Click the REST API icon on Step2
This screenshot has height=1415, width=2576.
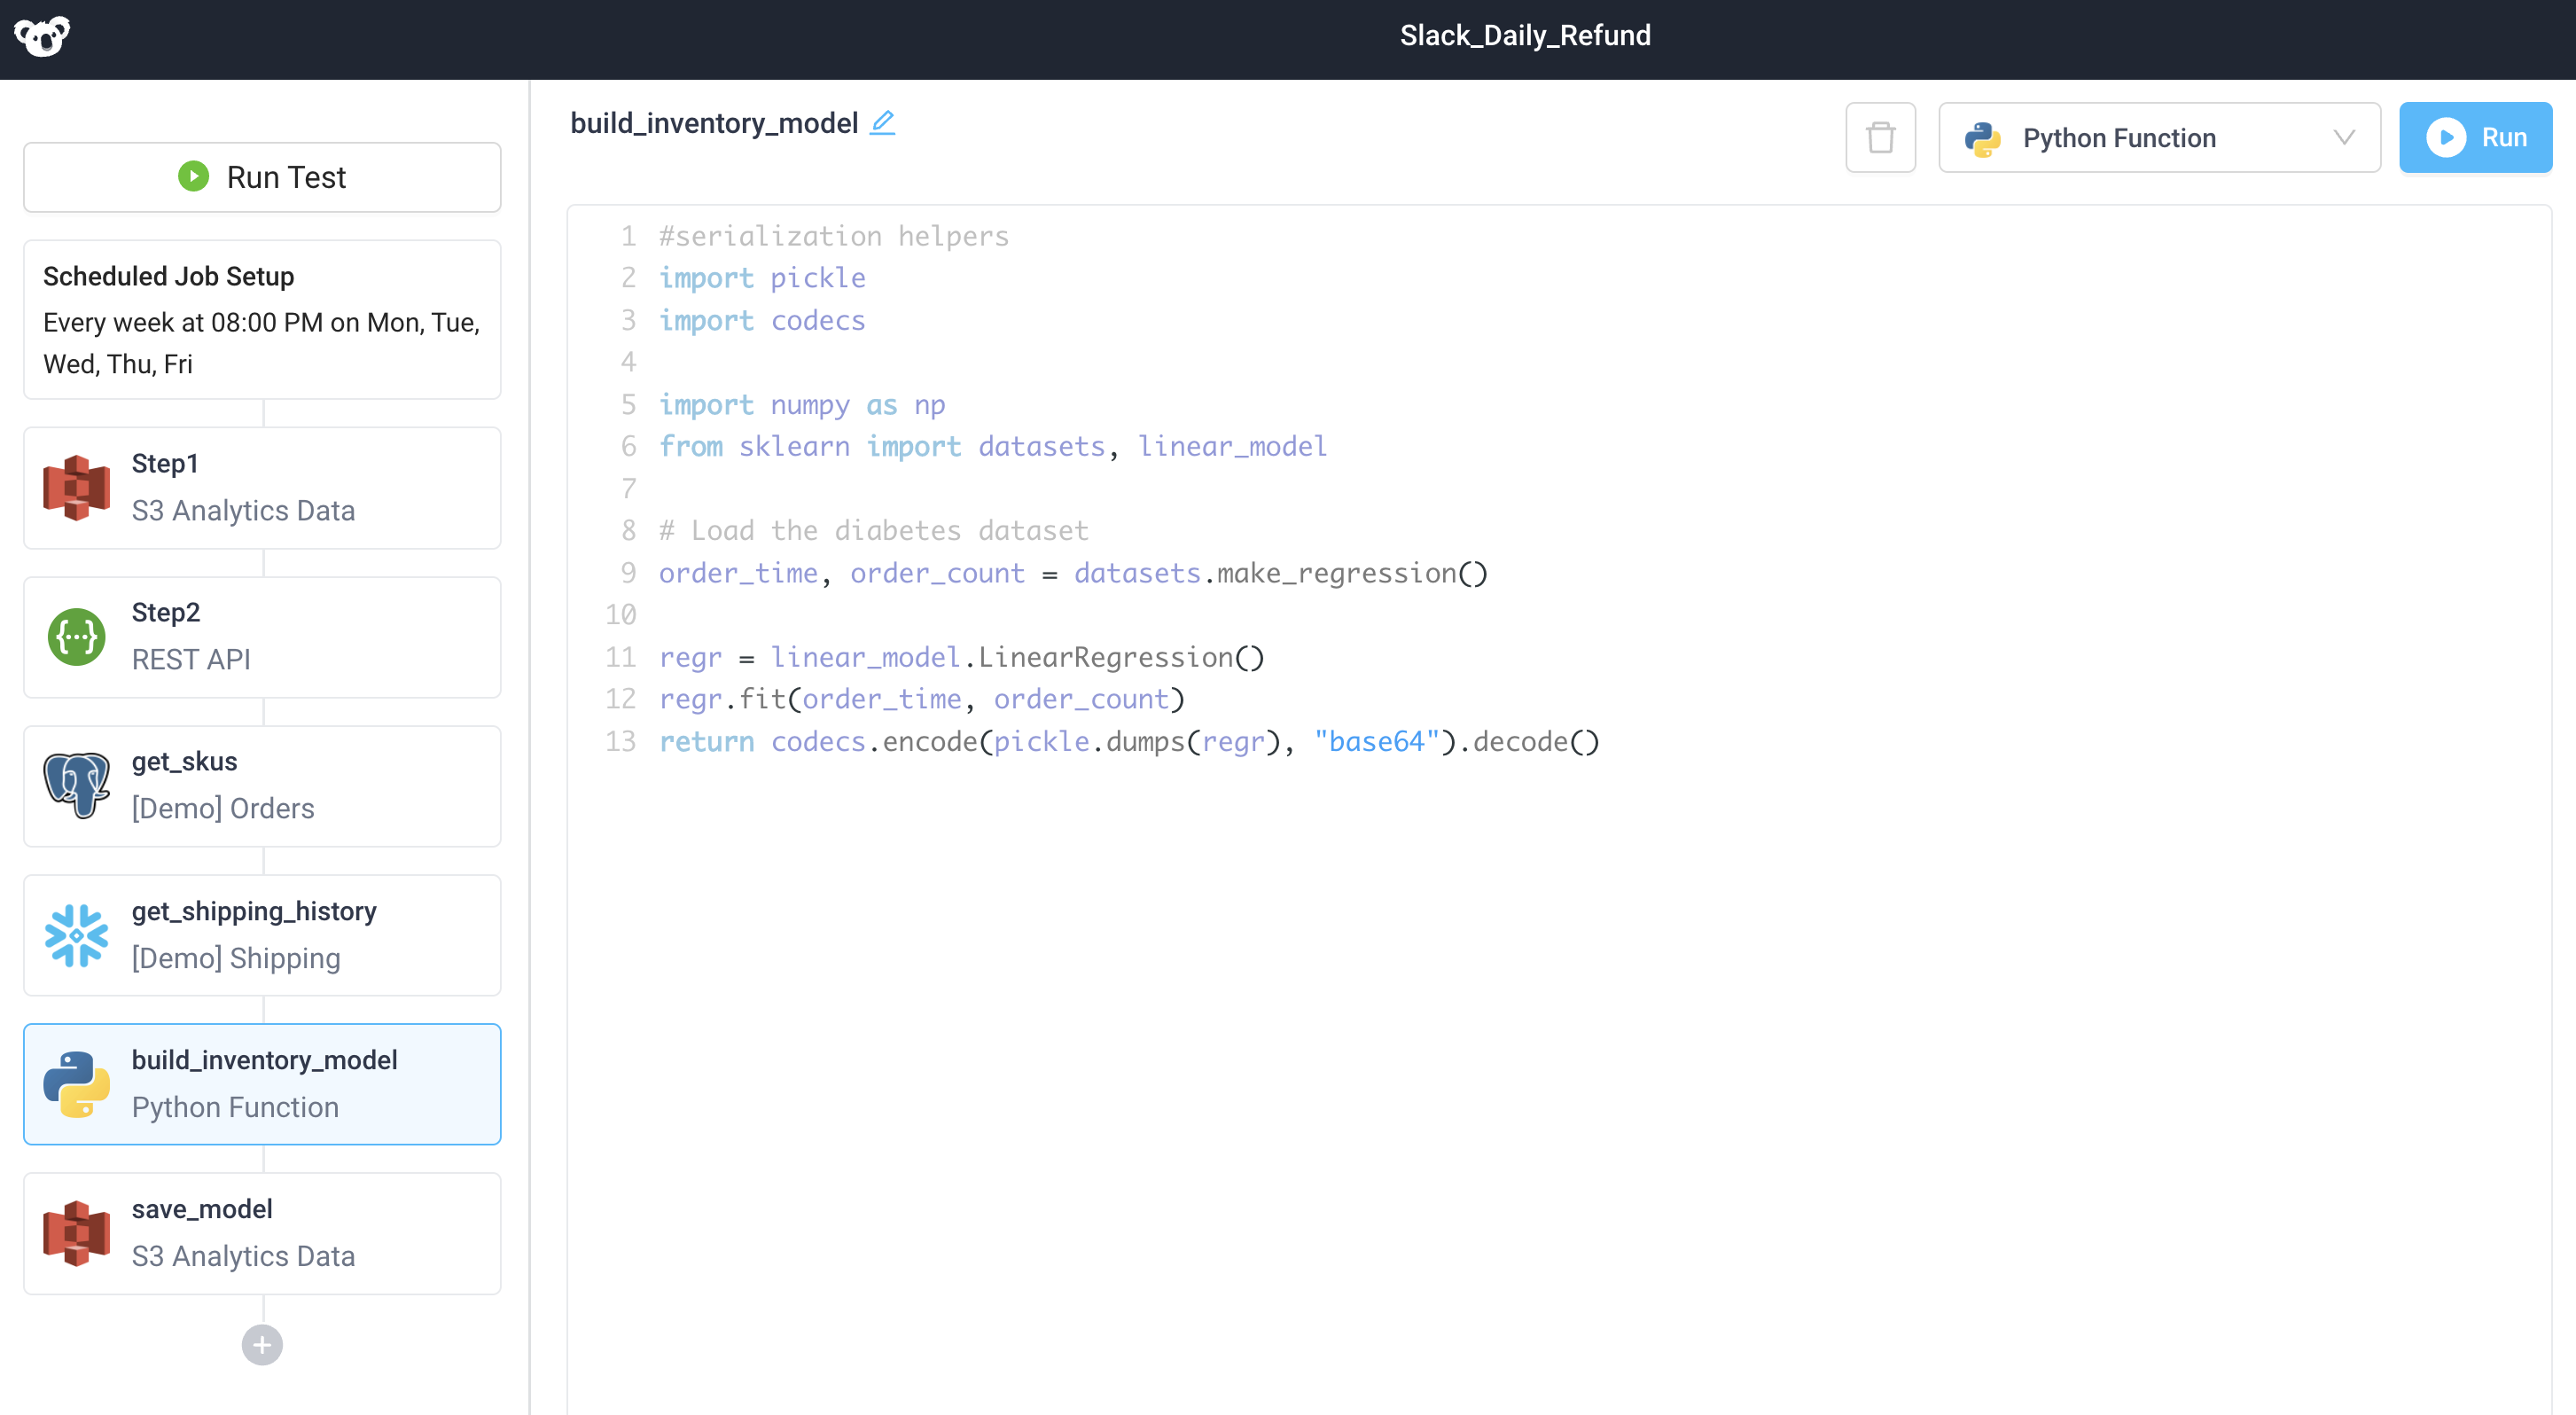pyautogui.click(x=75, y=637)
